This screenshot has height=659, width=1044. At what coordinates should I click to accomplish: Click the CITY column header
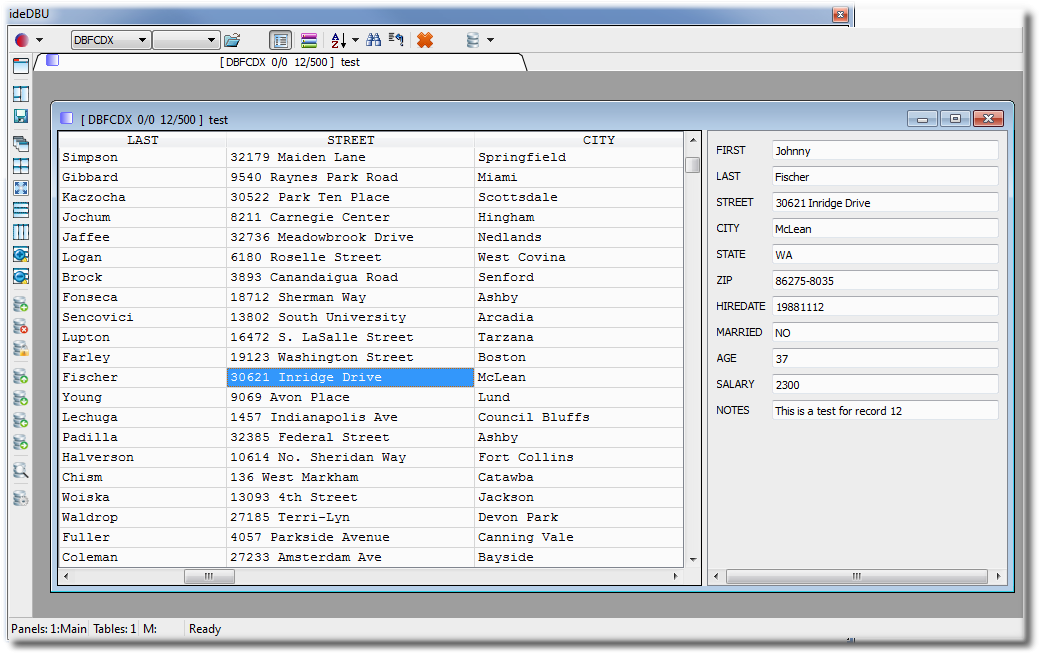click(x=598, y=140)
